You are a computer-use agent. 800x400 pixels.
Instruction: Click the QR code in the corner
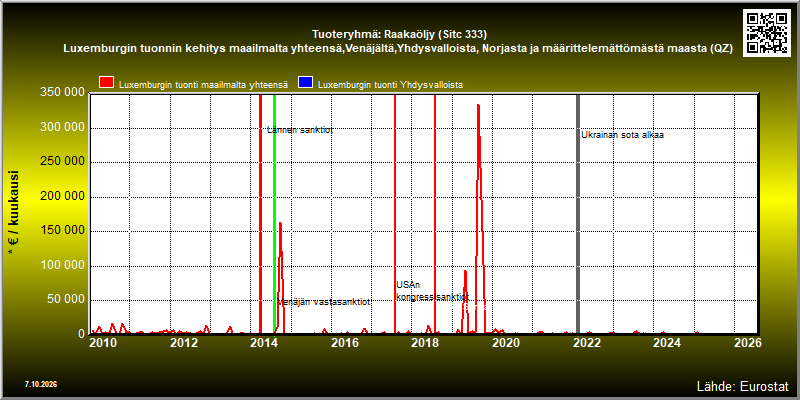[766, 32]
